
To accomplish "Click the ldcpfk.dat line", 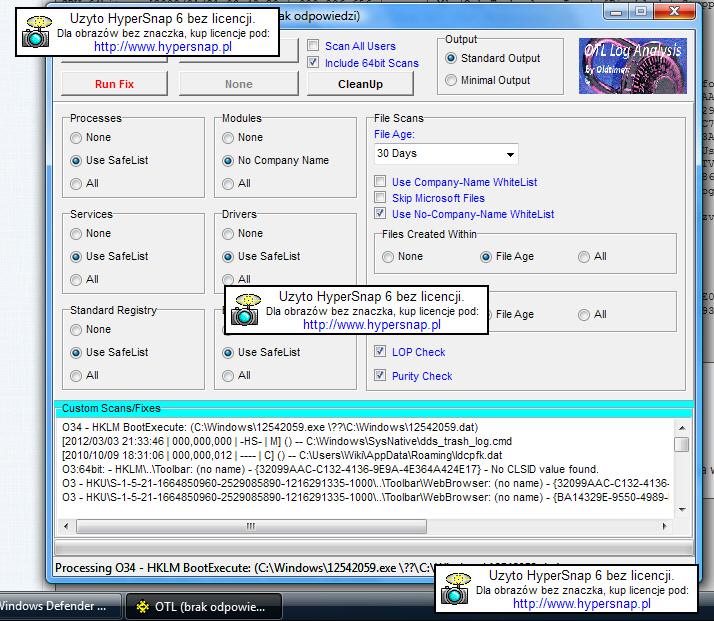I will click(x=282, y=455).
